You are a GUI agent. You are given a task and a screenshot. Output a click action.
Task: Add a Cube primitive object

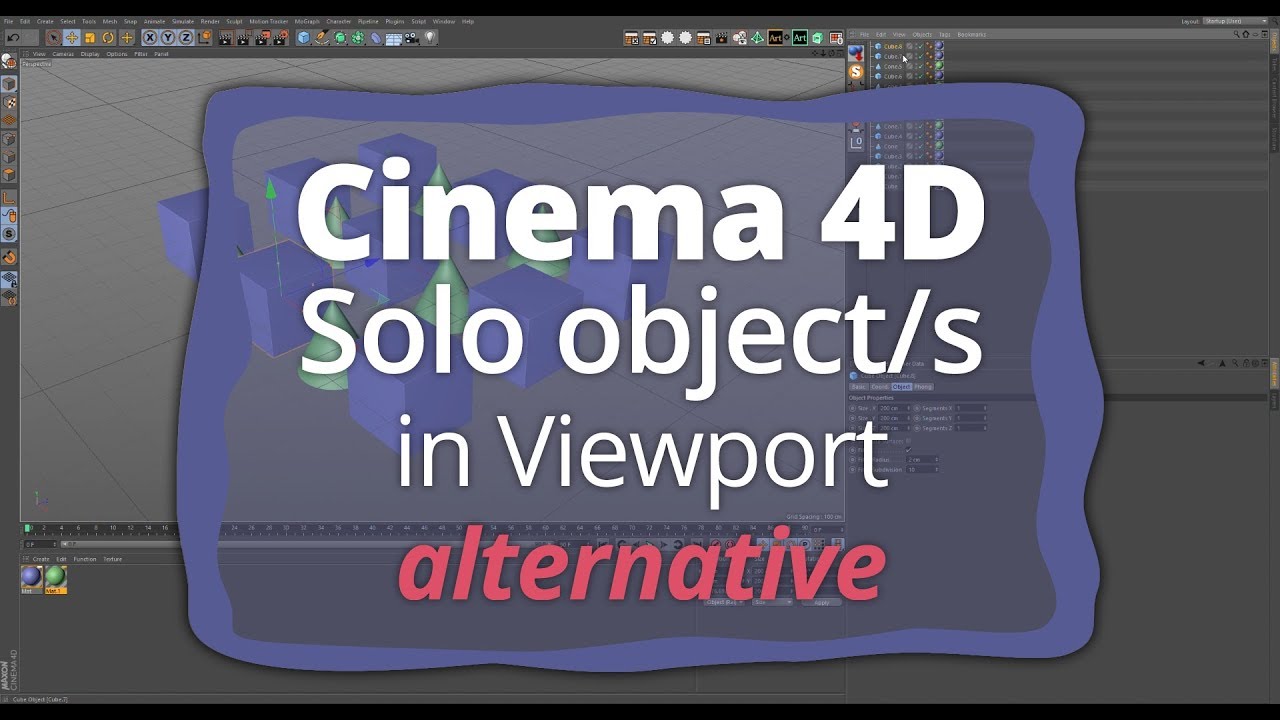[303, 37]
